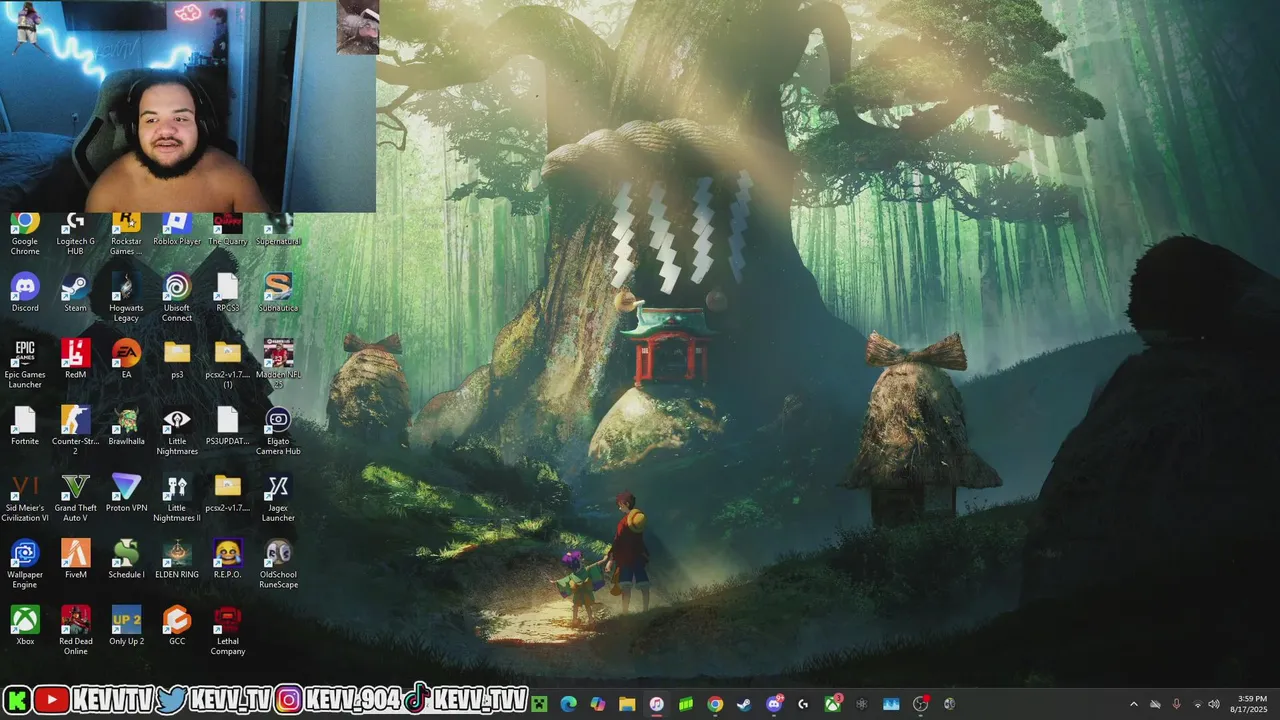Viewport: 1280px width, 720px height.
Task: Select the EA app desktop icon
Action: click(x=126, y=358)
